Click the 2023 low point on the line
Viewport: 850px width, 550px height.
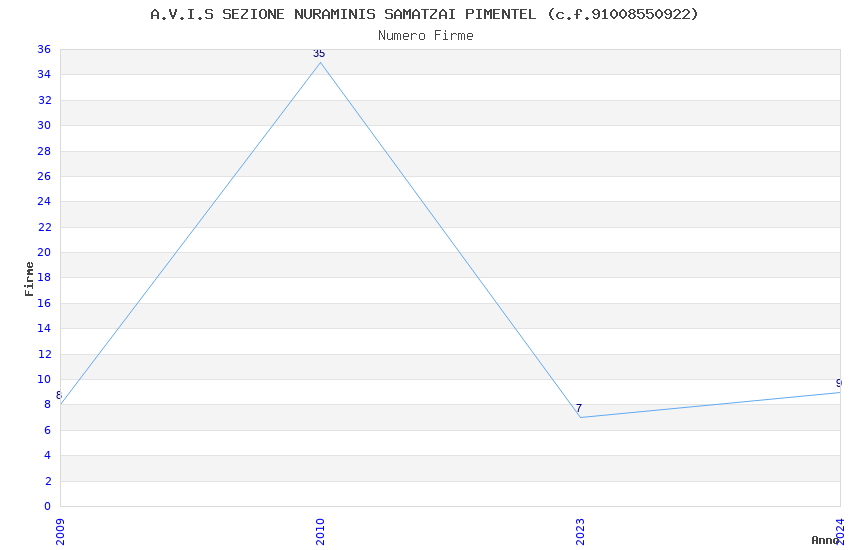click(580, 417)
